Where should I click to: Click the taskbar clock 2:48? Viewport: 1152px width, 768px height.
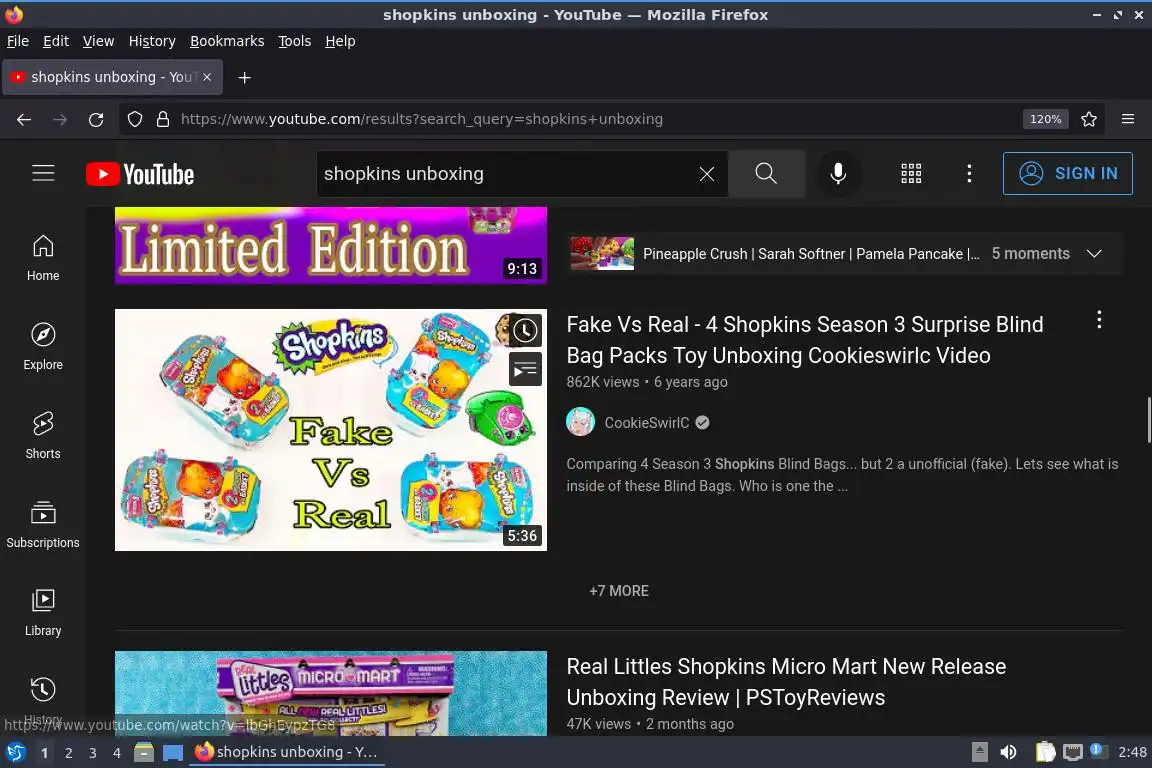1131,752
